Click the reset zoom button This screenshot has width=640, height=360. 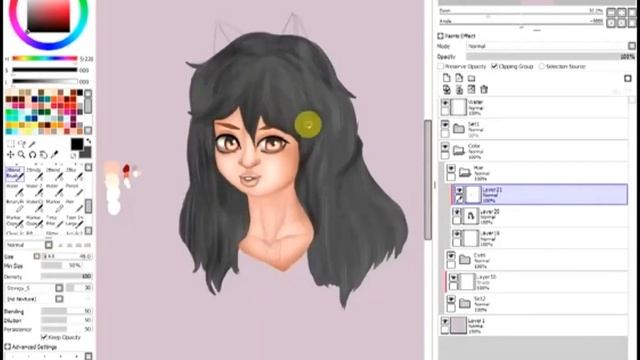tap(632, 13)
